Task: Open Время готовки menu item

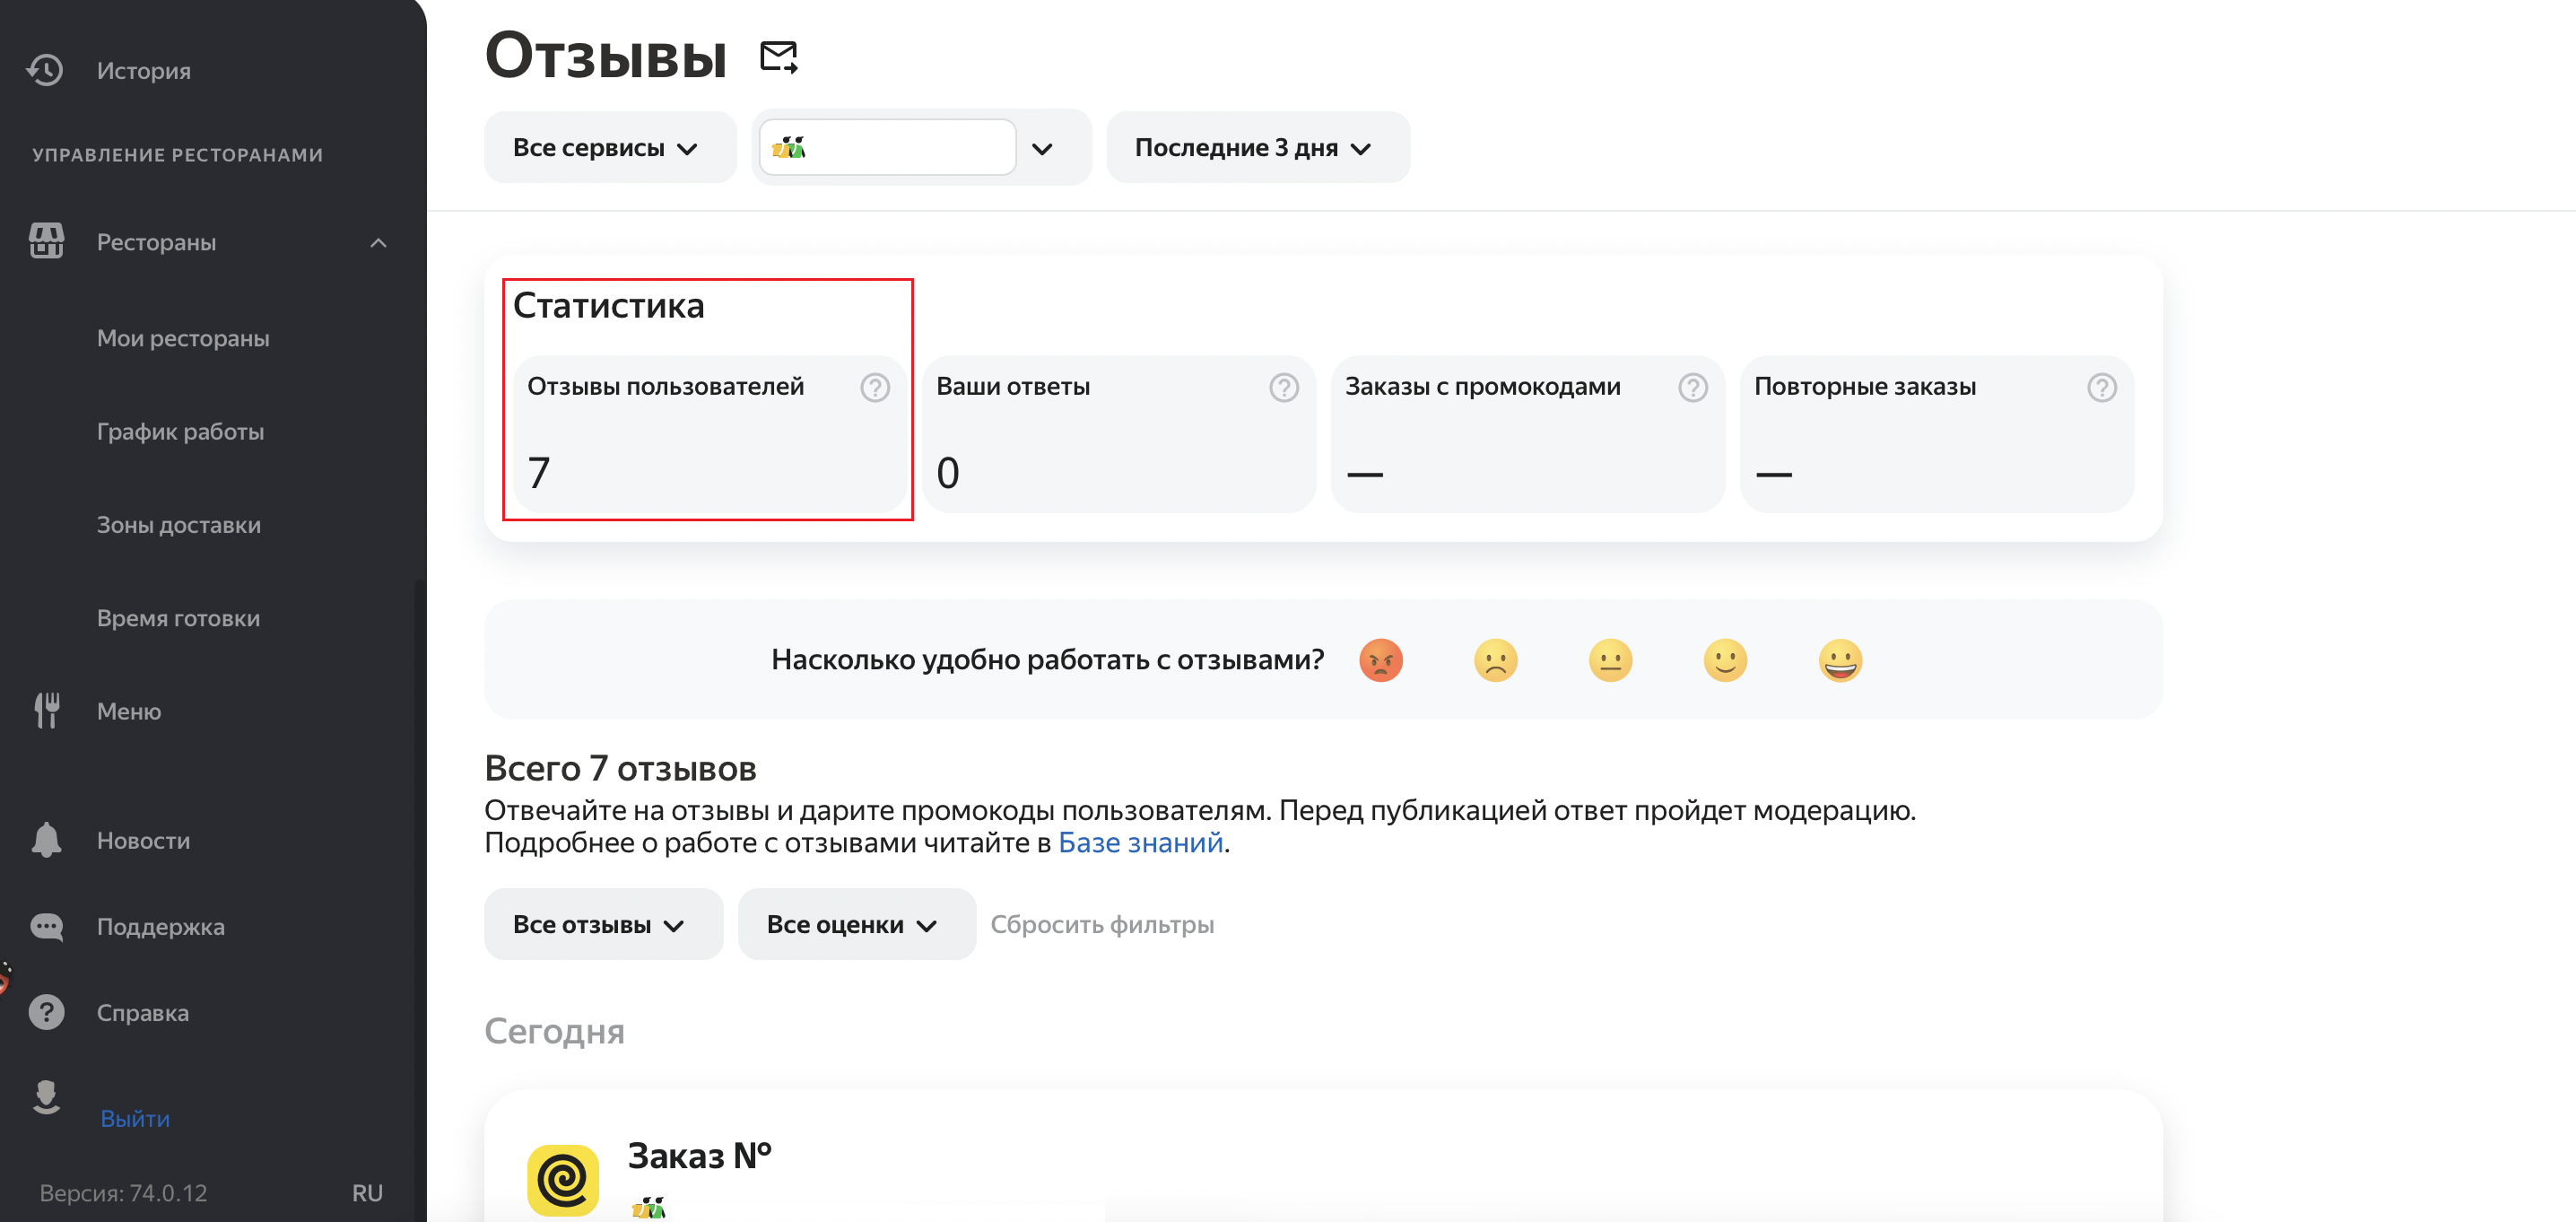Action: [178, 617]
